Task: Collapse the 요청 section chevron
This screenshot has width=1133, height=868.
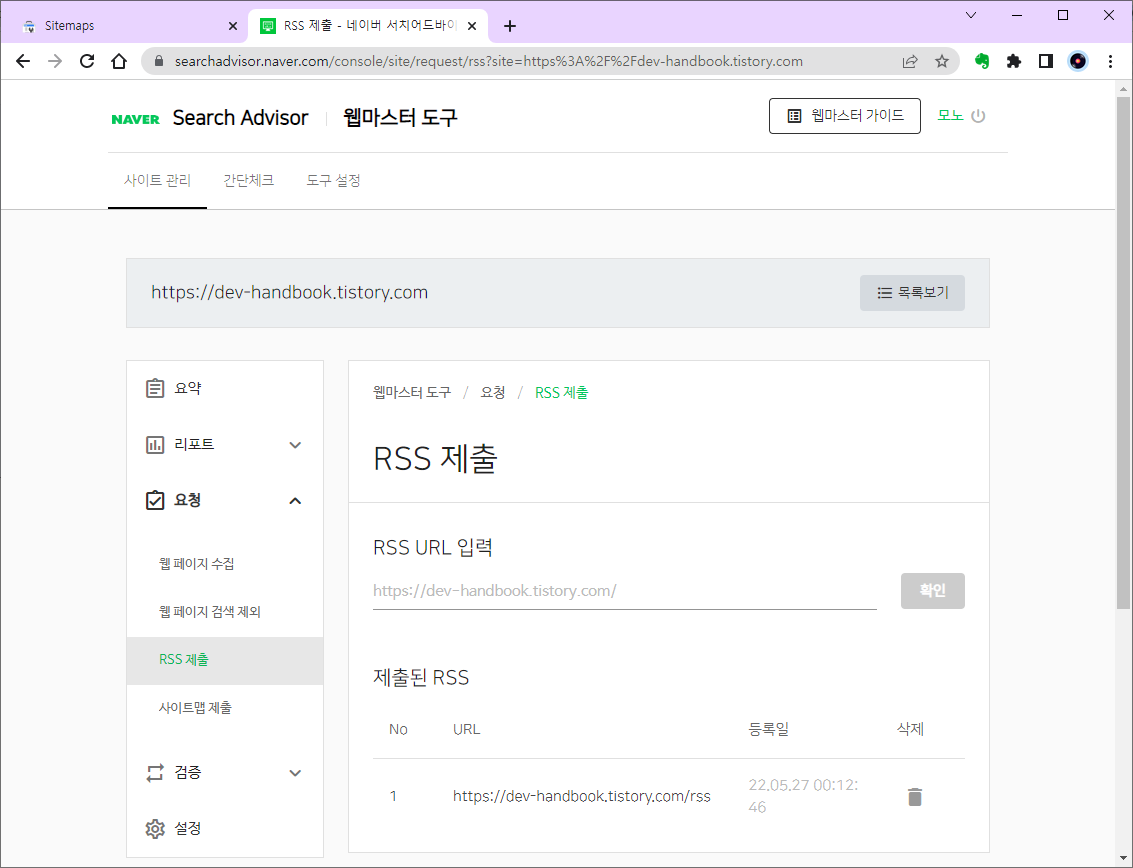Action: [295, 500]
